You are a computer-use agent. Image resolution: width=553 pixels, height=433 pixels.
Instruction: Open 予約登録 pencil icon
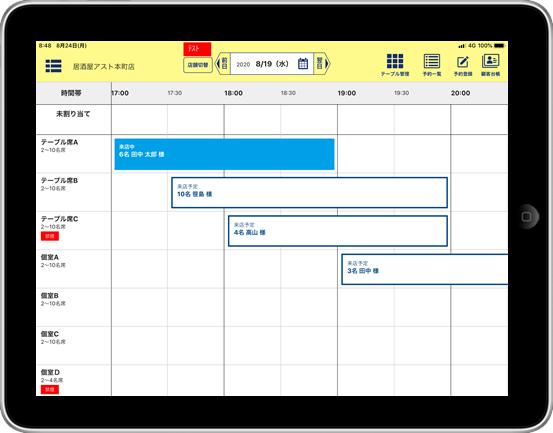463,62
